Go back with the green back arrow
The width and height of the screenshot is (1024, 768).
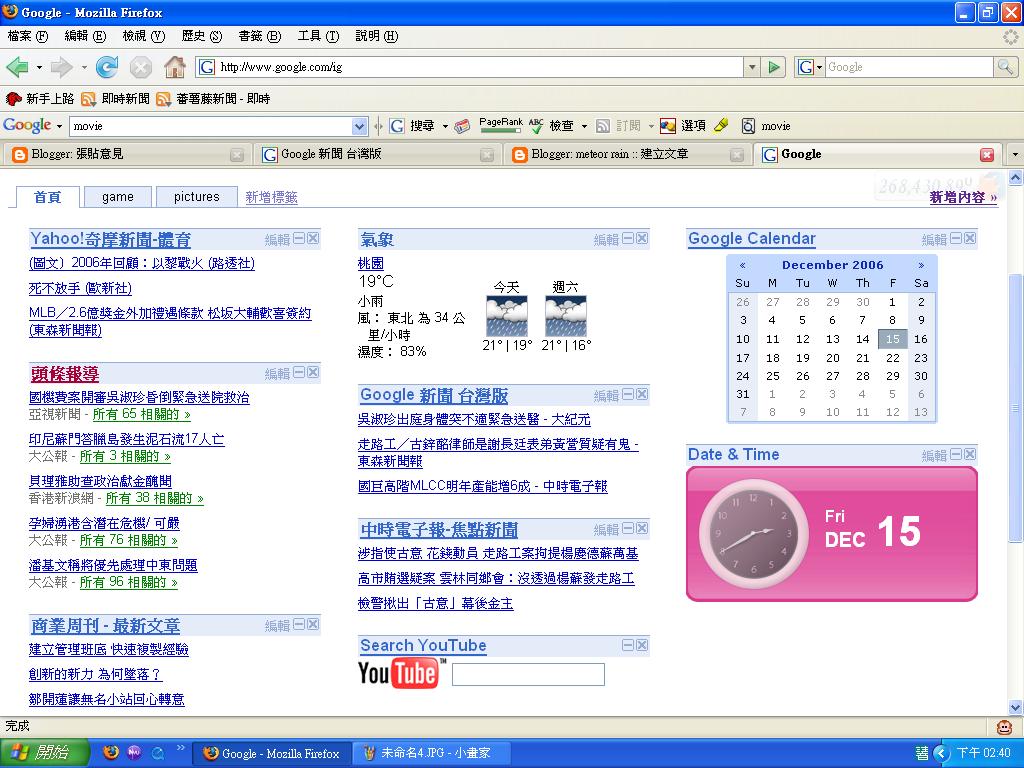[x=17, y=67]
